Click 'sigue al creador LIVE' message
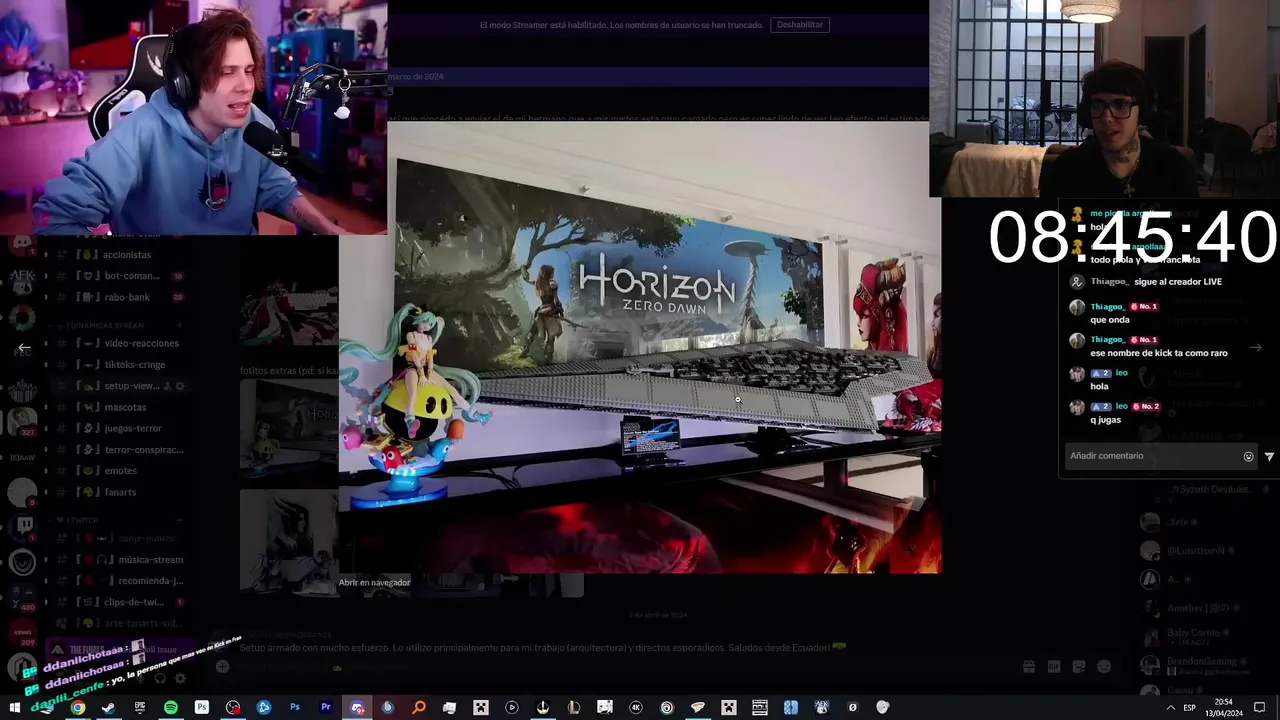 [x=1178, y=282]
